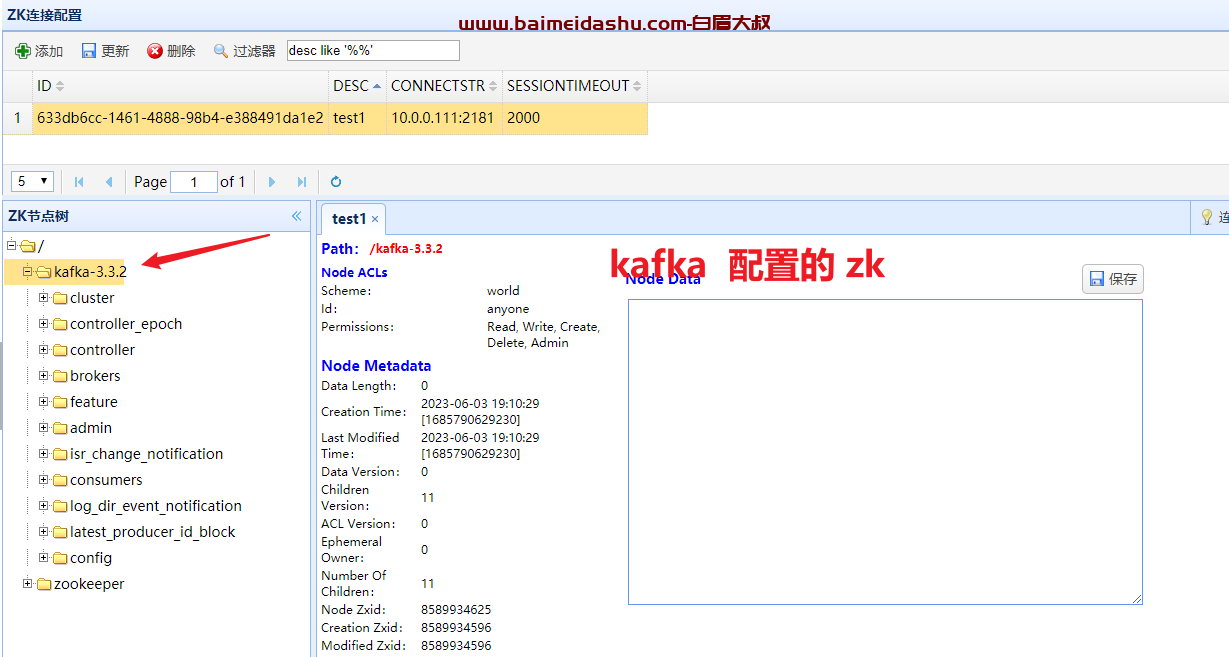Focus the filter text field with desc like
Viewport: 1229px width, 657px height.
coord(373,50)
